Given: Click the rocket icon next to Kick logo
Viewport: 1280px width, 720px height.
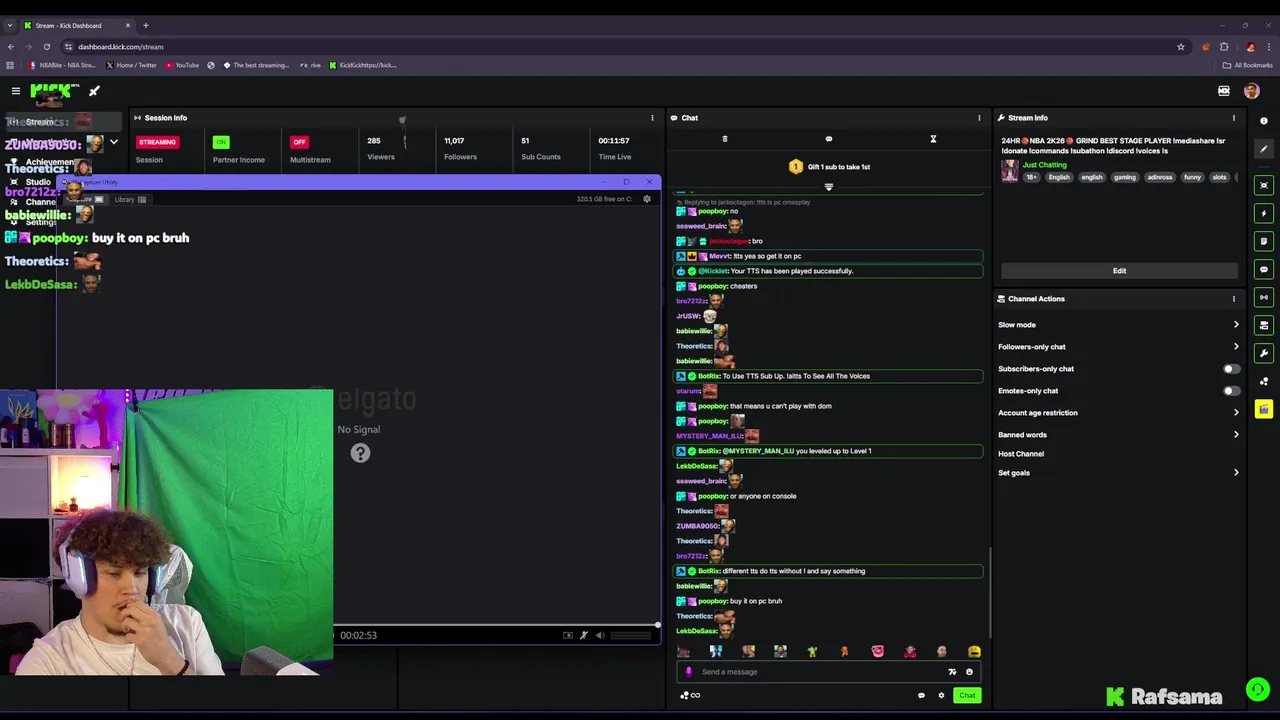Looking at the screenshot, I should pyautogui.click(x=94, y=91).
